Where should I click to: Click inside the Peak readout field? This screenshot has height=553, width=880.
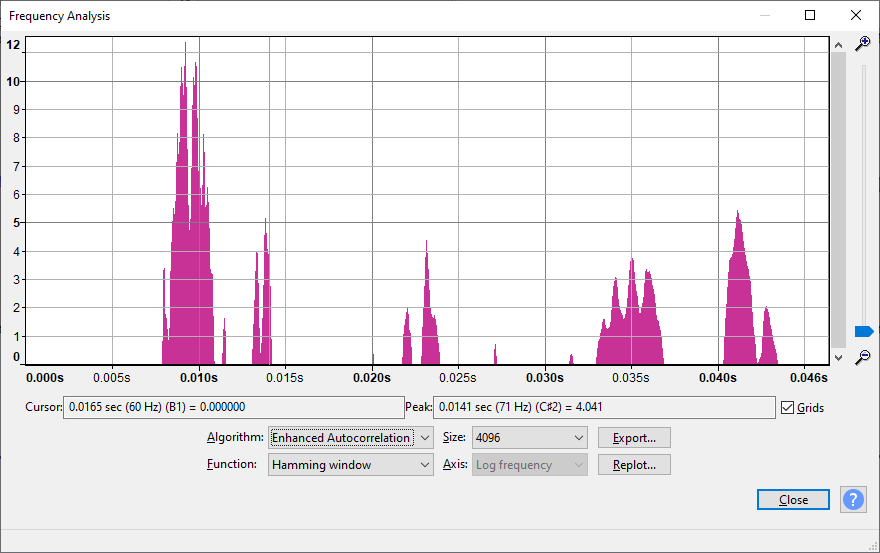[604, 408]
